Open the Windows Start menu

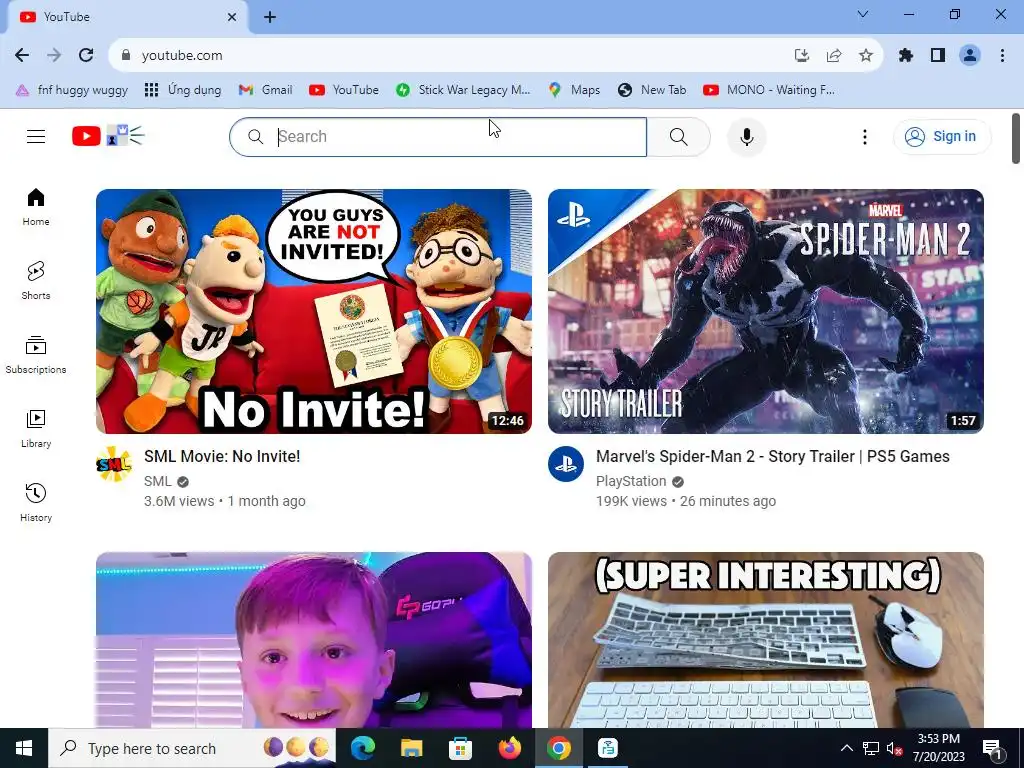pyautogui.click(x=24, y=748)
